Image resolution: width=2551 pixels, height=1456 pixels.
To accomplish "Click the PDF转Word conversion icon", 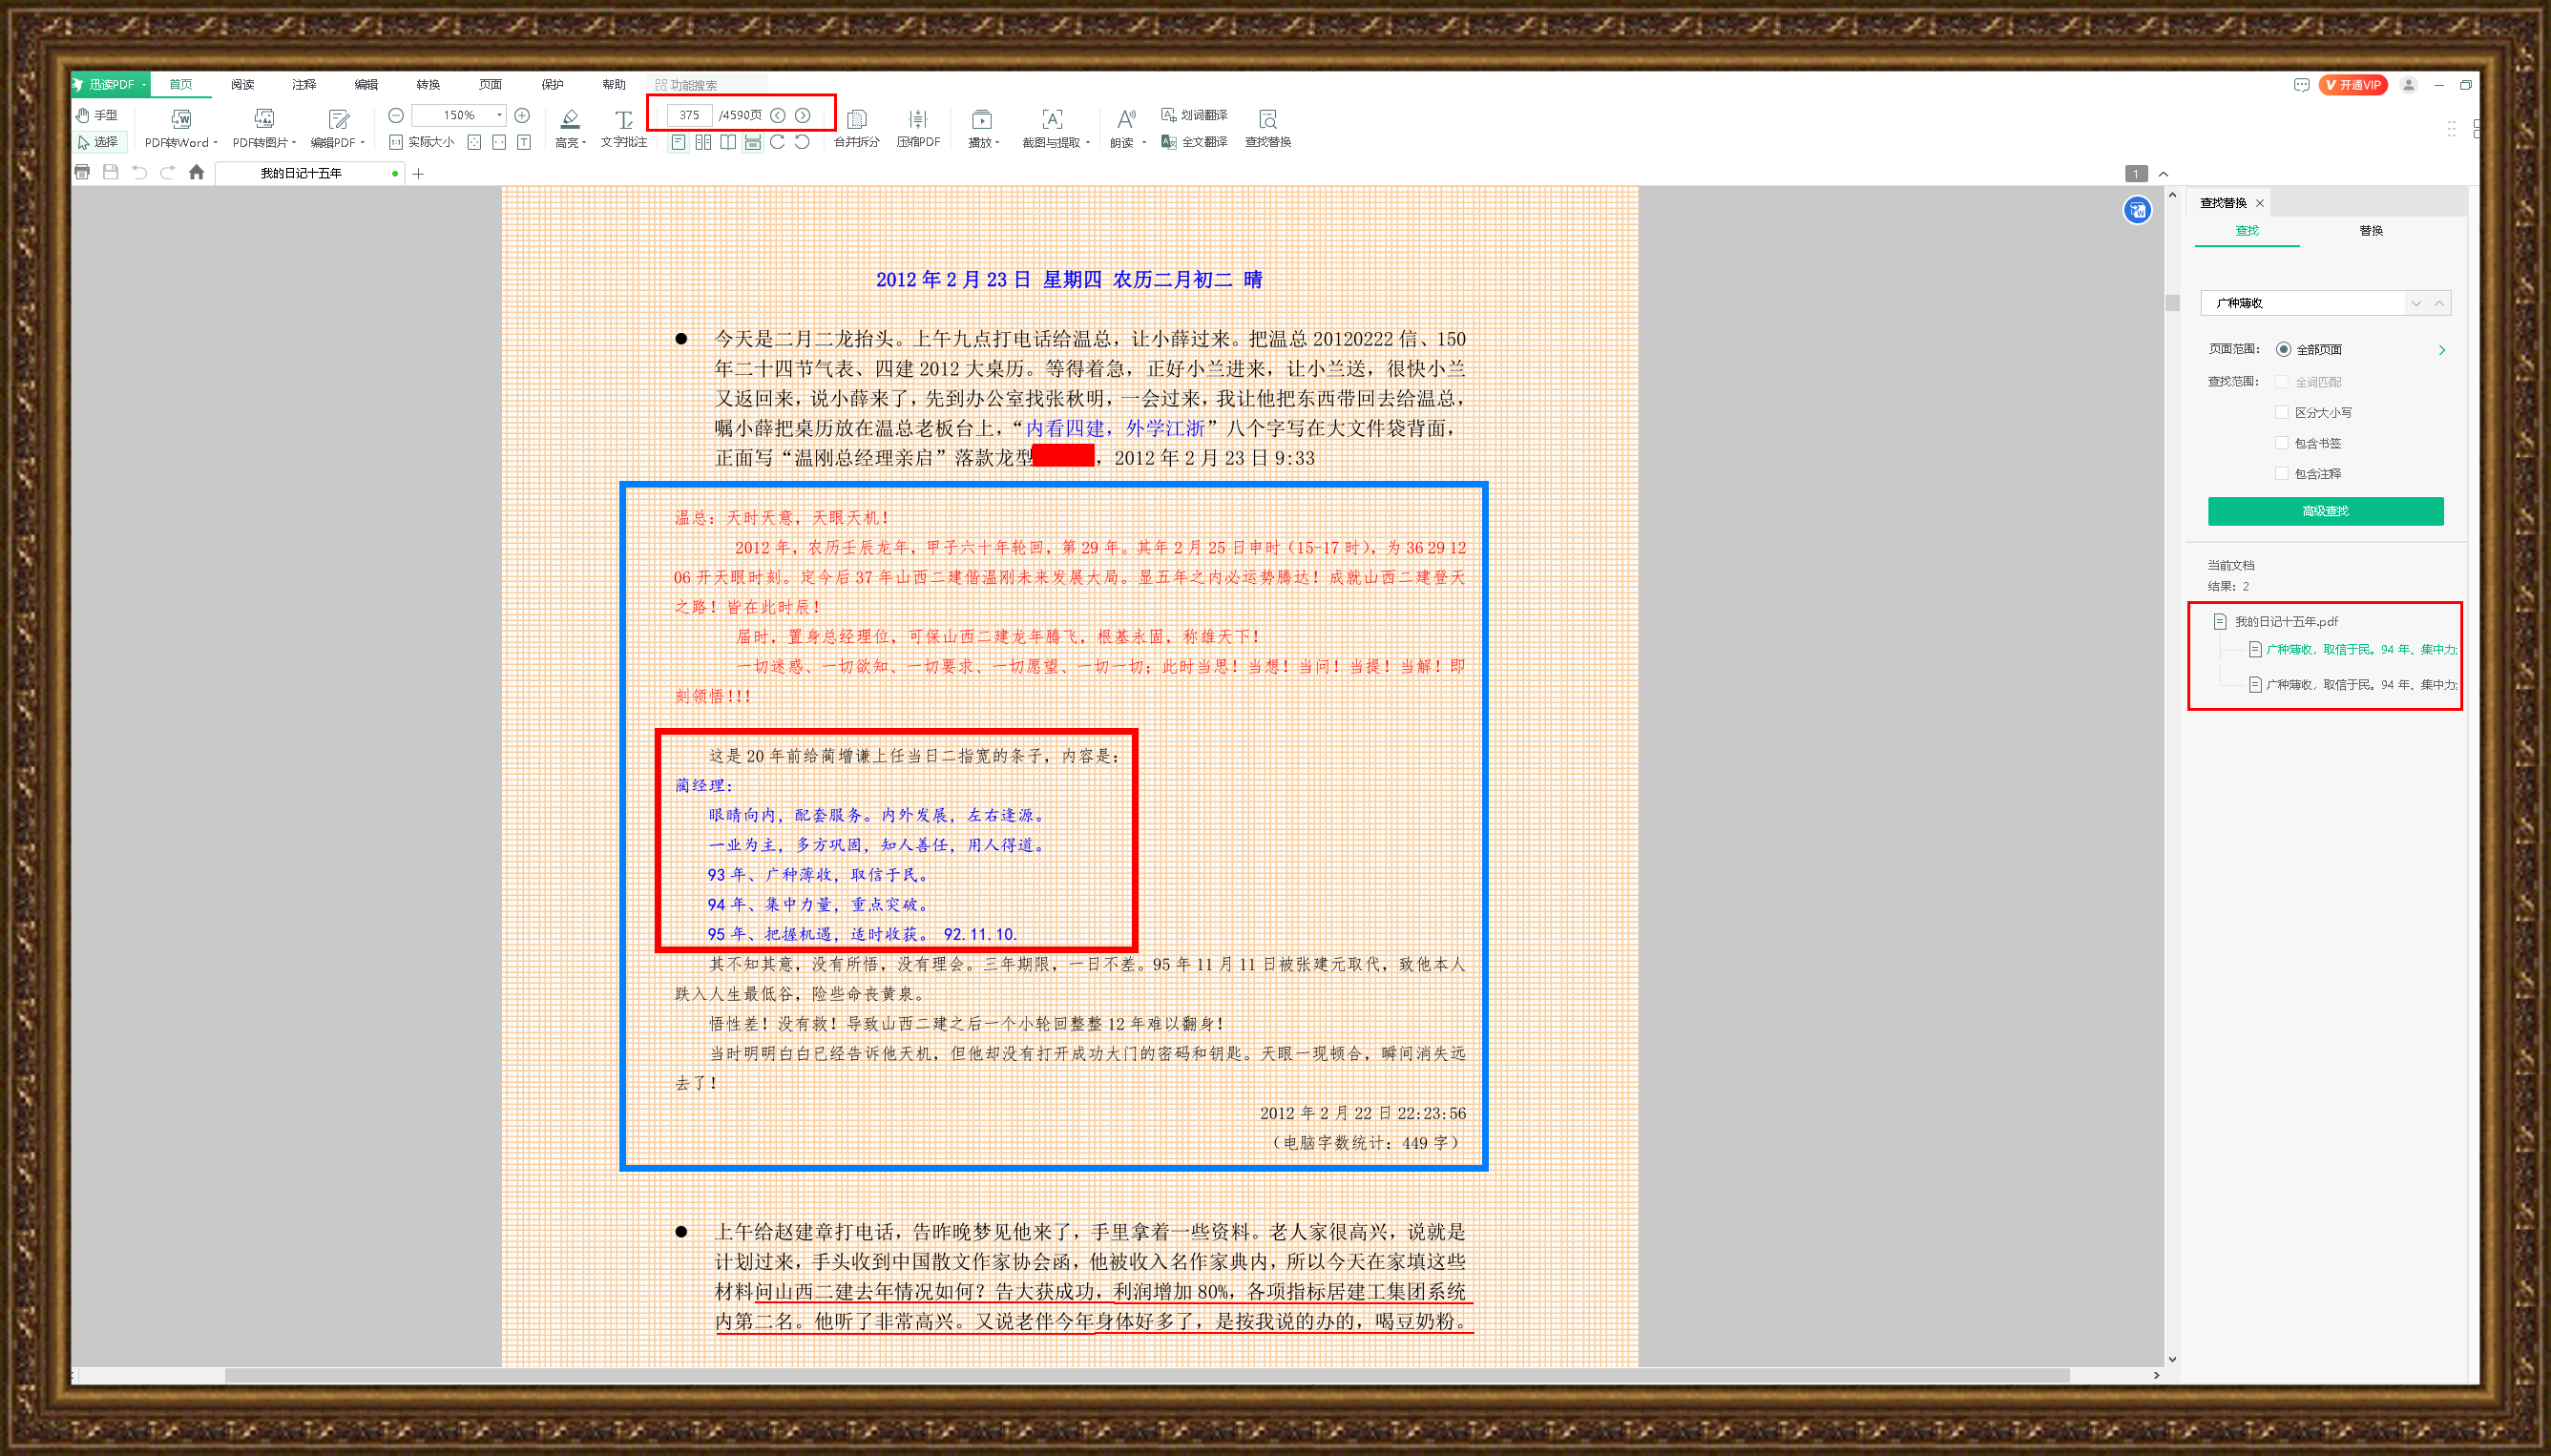I will pos(181,119).
